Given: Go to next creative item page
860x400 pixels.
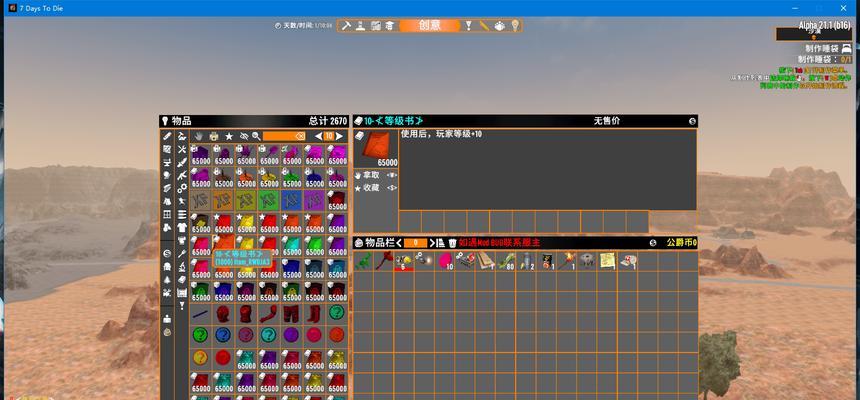Looking at the screenshot, I should [x=339, y=136].
